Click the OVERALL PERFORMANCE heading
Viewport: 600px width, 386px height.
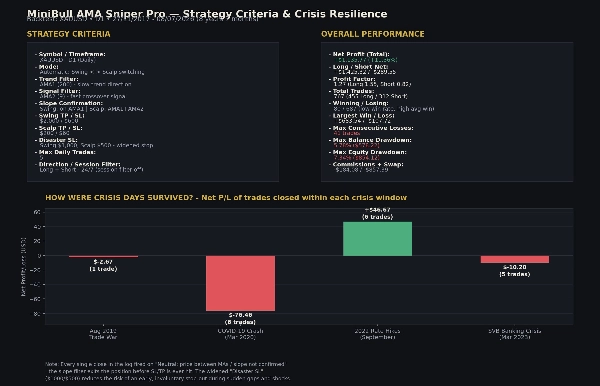pyautogui.click(x=373, y=34)
